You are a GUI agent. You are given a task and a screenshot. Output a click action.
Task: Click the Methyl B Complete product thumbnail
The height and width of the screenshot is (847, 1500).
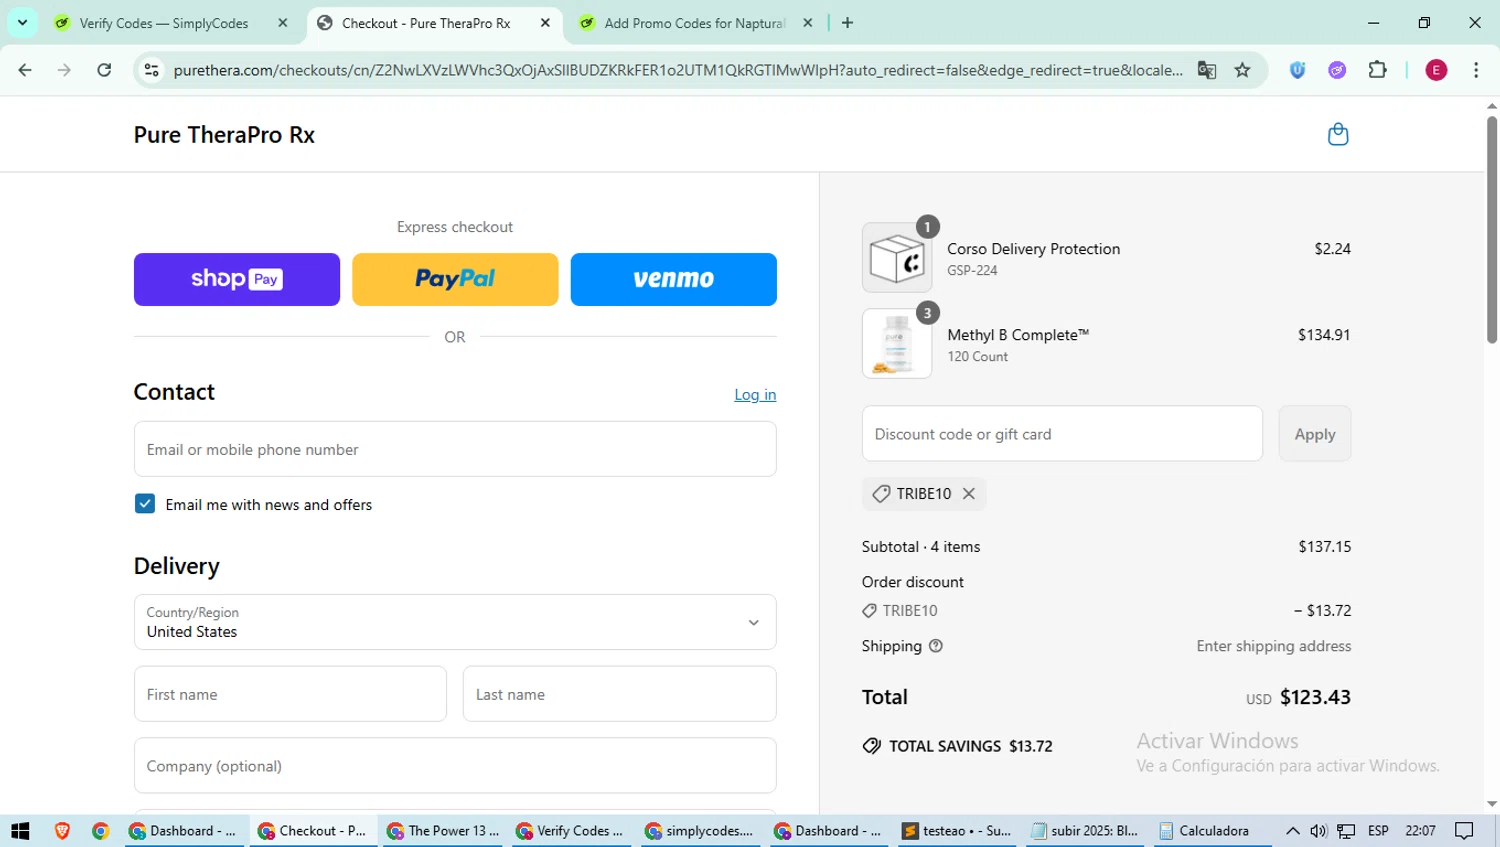pyautogui.click(x=897, y=344)
